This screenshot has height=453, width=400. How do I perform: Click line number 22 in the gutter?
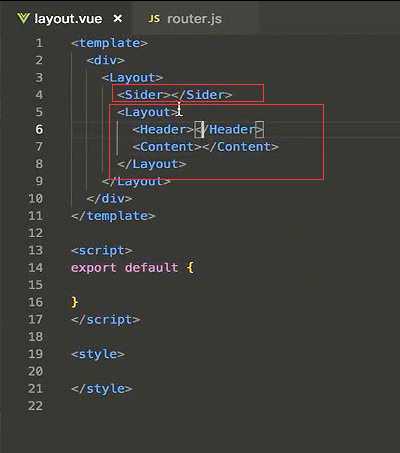(35, 406)
